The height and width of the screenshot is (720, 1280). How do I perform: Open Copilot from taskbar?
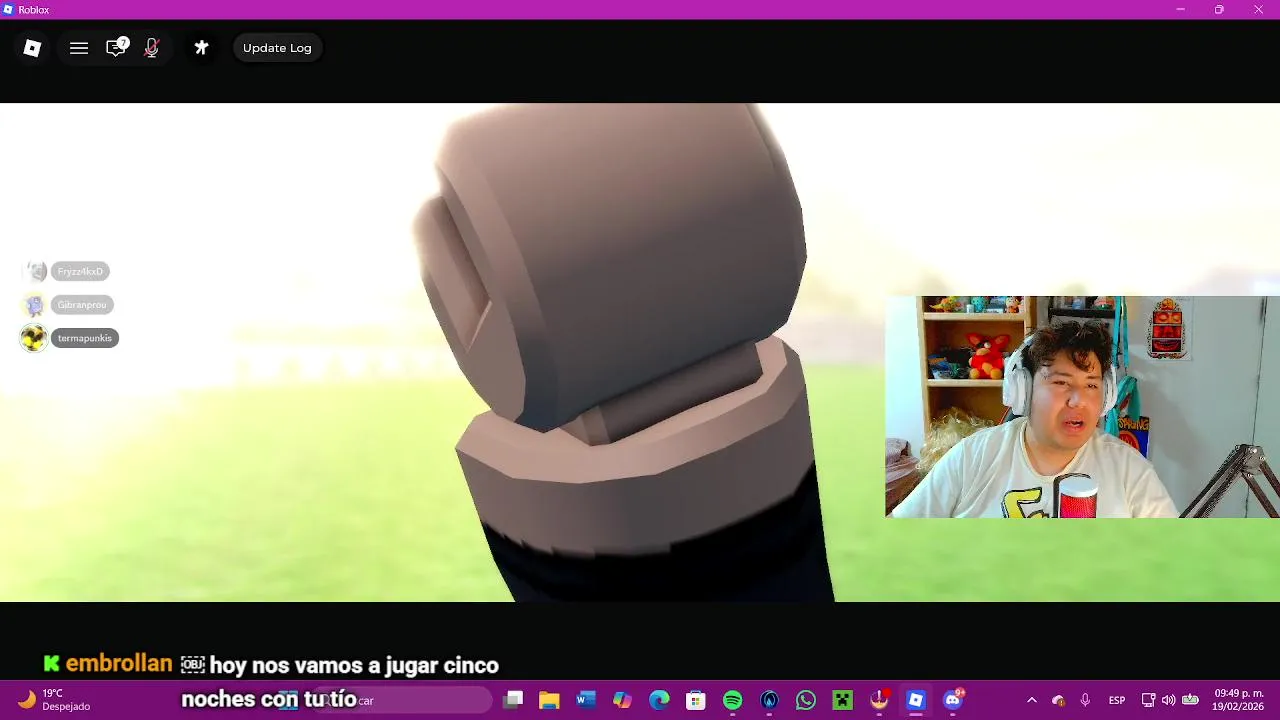(622, 700)
